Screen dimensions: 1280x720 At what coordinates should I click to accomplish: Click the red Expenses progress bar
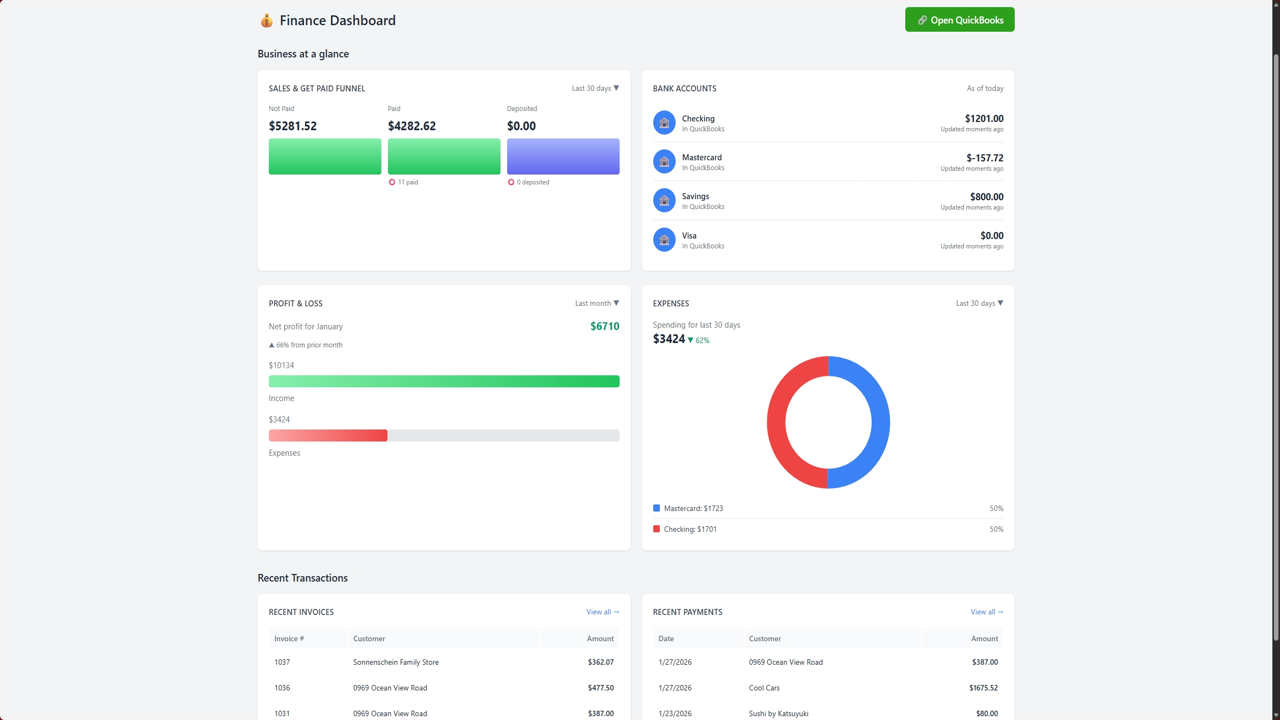tap(328, 435)
